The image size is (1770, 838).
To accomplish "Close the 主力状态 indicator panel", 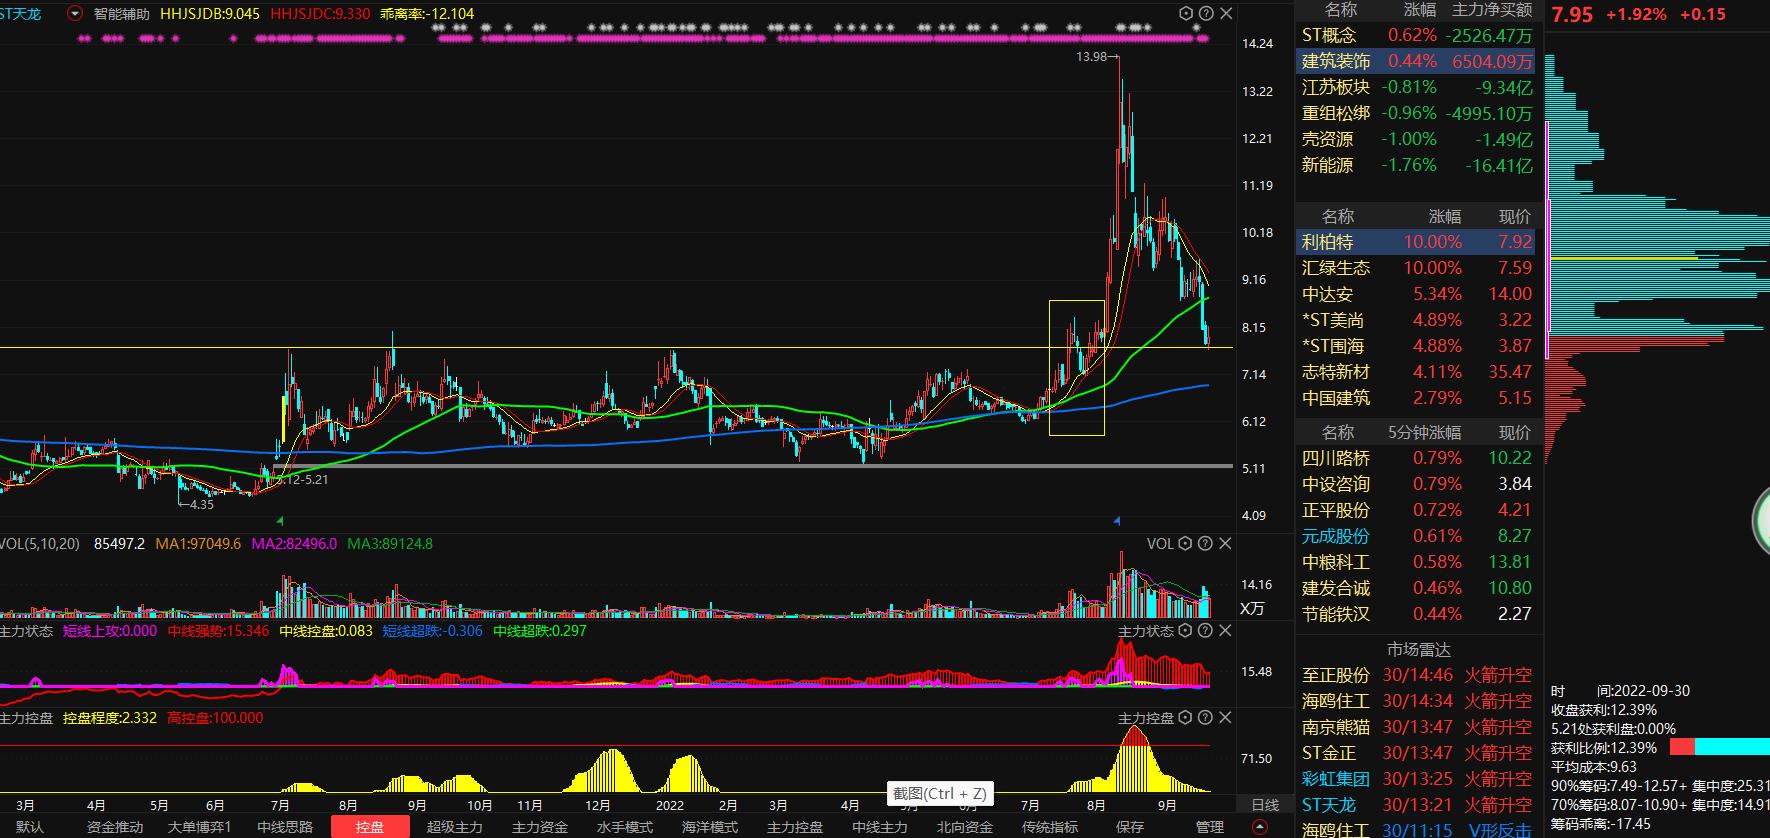I will point(1225,631).
